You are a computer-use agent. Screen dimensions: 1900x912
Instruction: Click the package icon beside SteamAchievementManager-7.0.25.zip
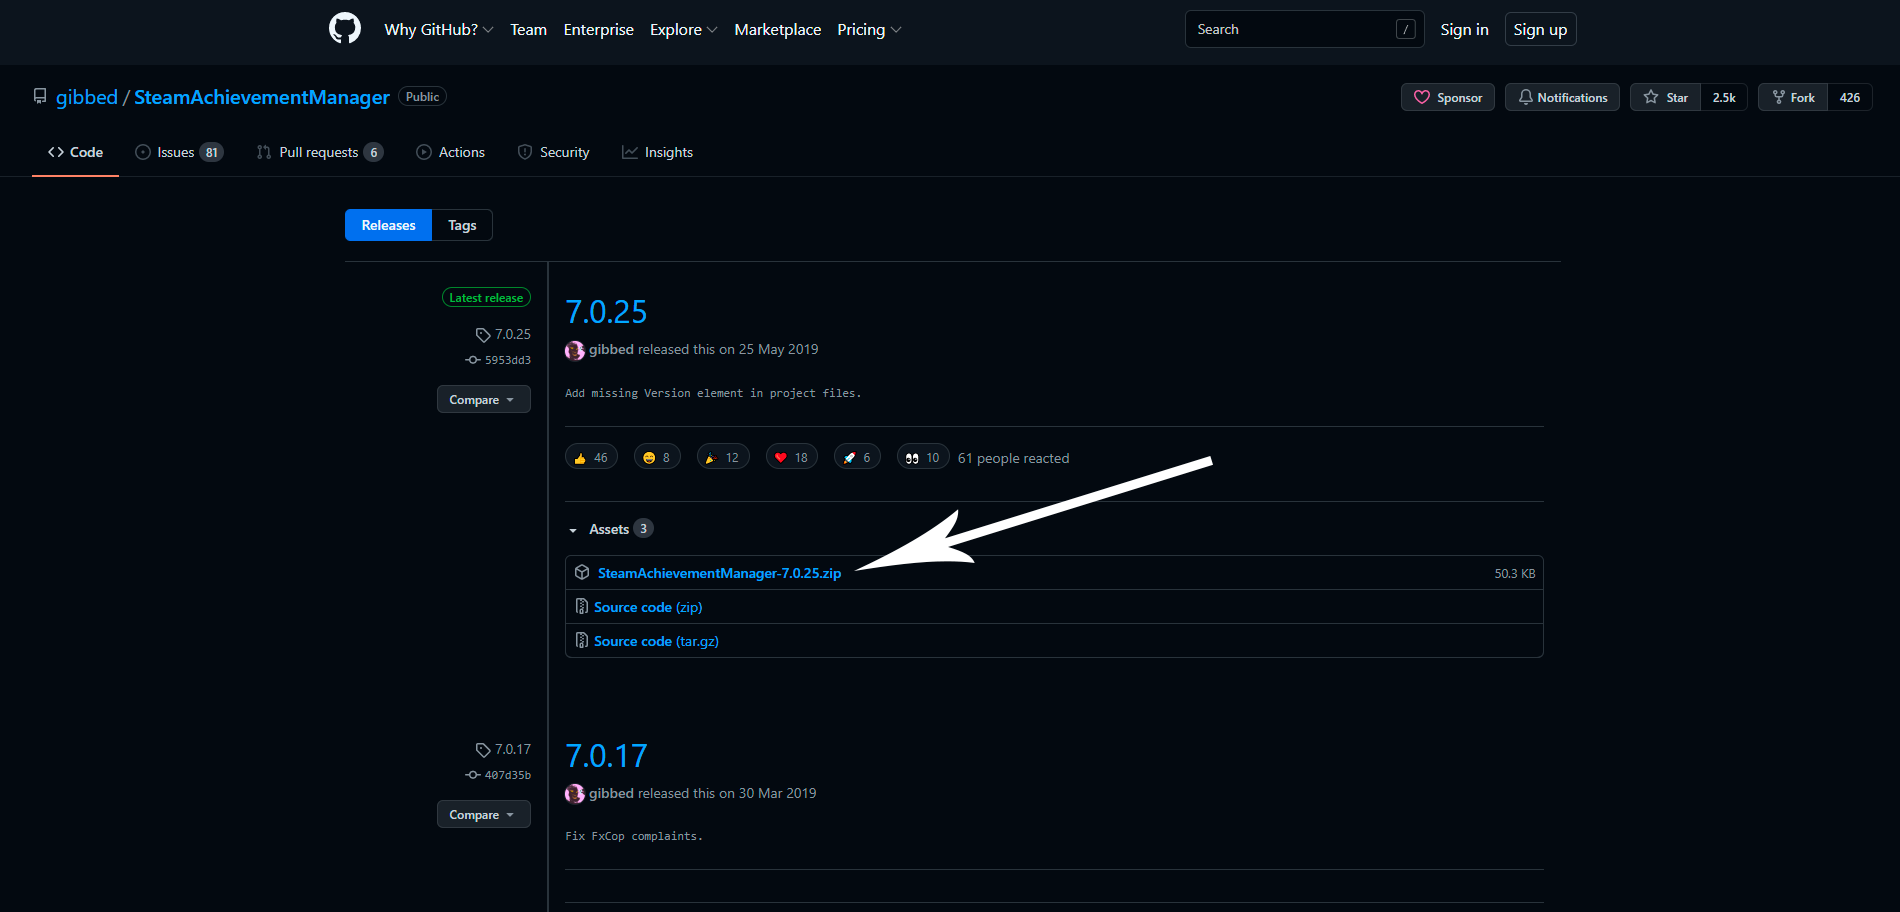(582, 573)
